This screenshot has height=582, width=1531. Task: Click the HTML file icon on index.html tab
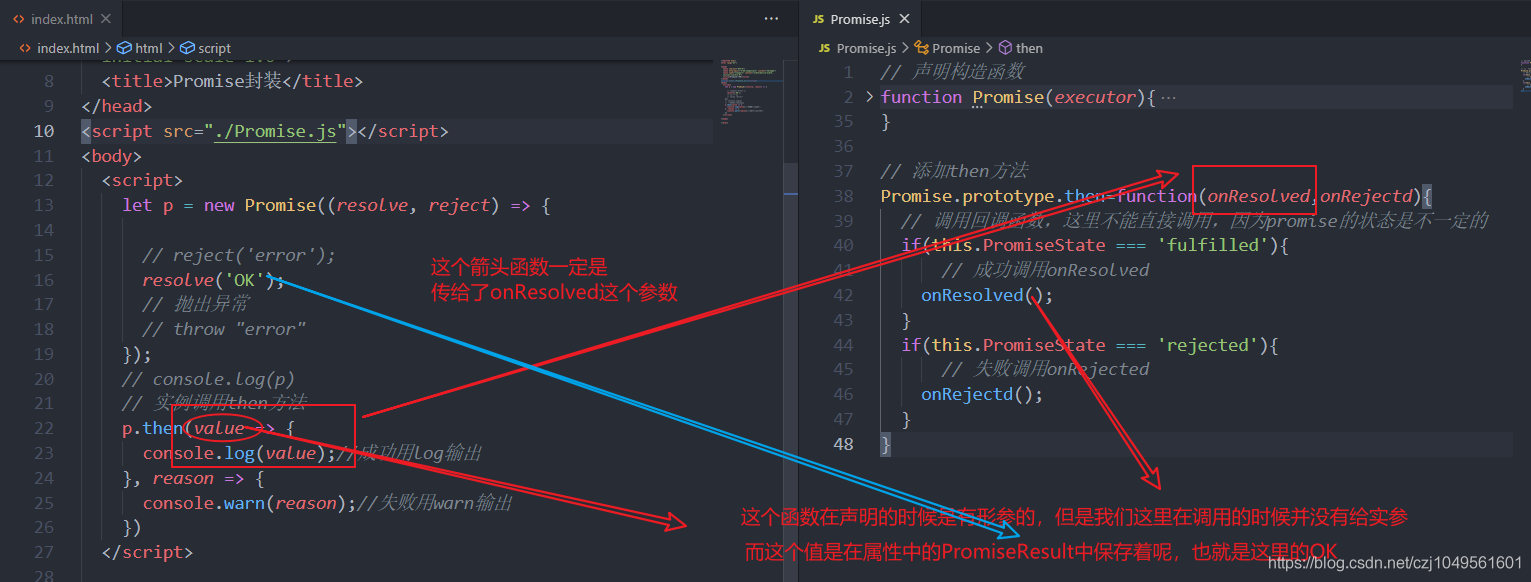coord(16,19)
